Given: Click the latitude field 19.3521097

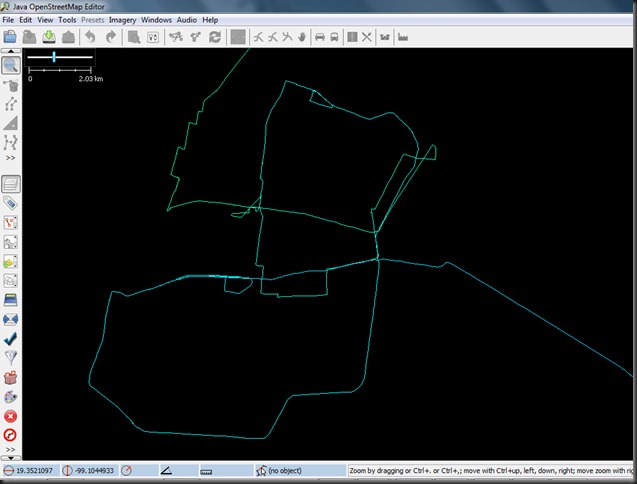Looking at the screenshot, I should 35,470.
